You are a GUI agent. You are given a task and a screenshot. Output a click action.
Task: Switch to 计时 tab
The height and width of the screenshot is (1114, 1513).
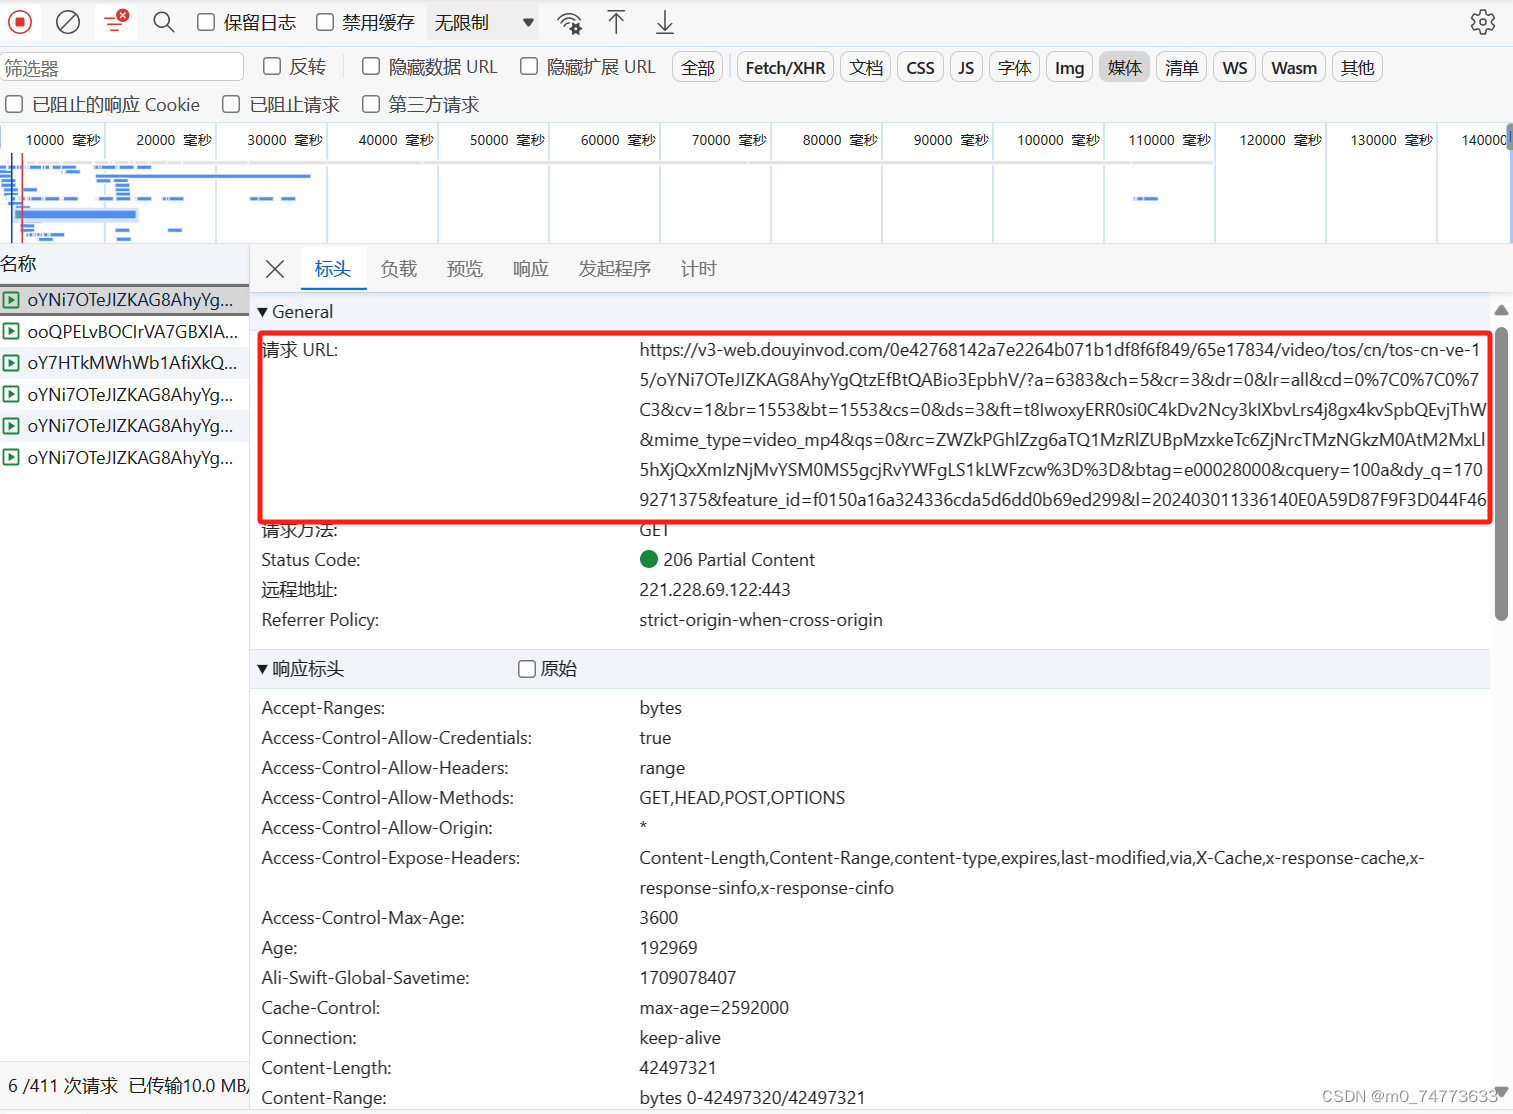[x=699, y=269]
